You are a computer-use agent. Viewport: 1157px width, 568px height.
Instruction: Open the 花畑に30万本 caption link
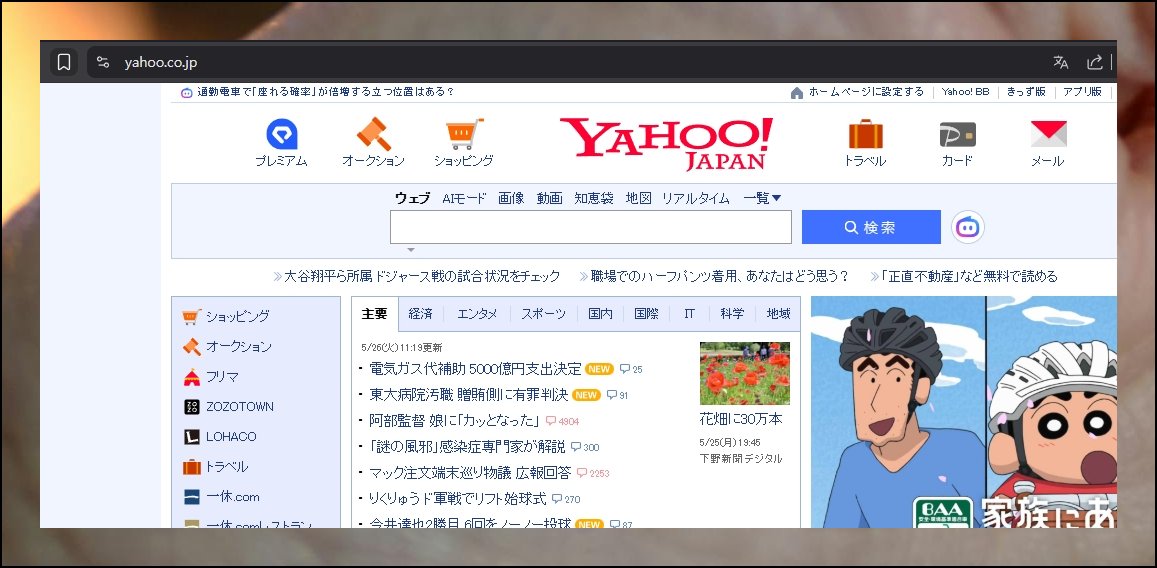tap(741, 419)
